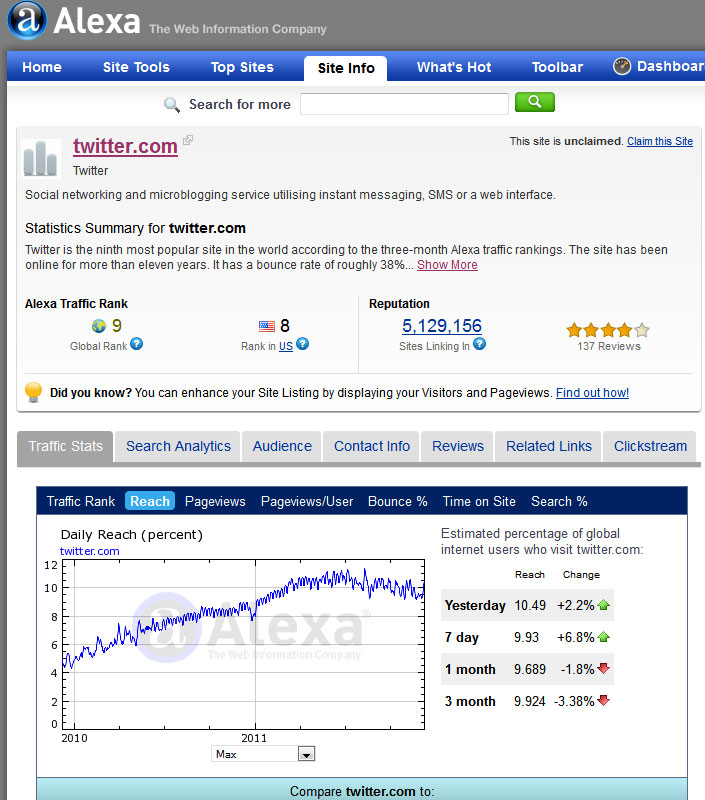Select the Site Info tab
This screenshot has width=705, height=800.
pyautogui.click(x=346, y=68)
